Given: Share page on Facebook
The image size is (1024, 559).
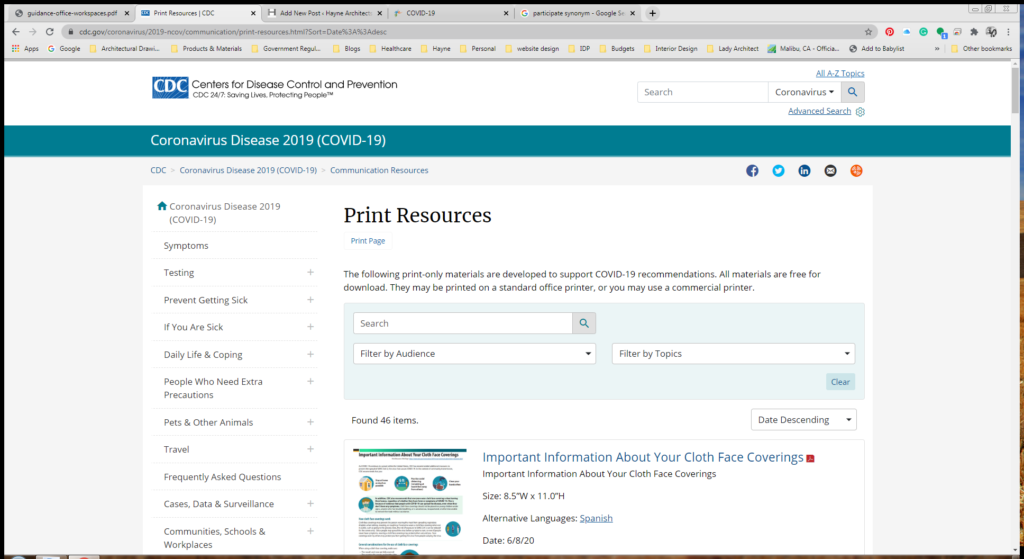Looking at the screenshot, I should coord(752,170).
